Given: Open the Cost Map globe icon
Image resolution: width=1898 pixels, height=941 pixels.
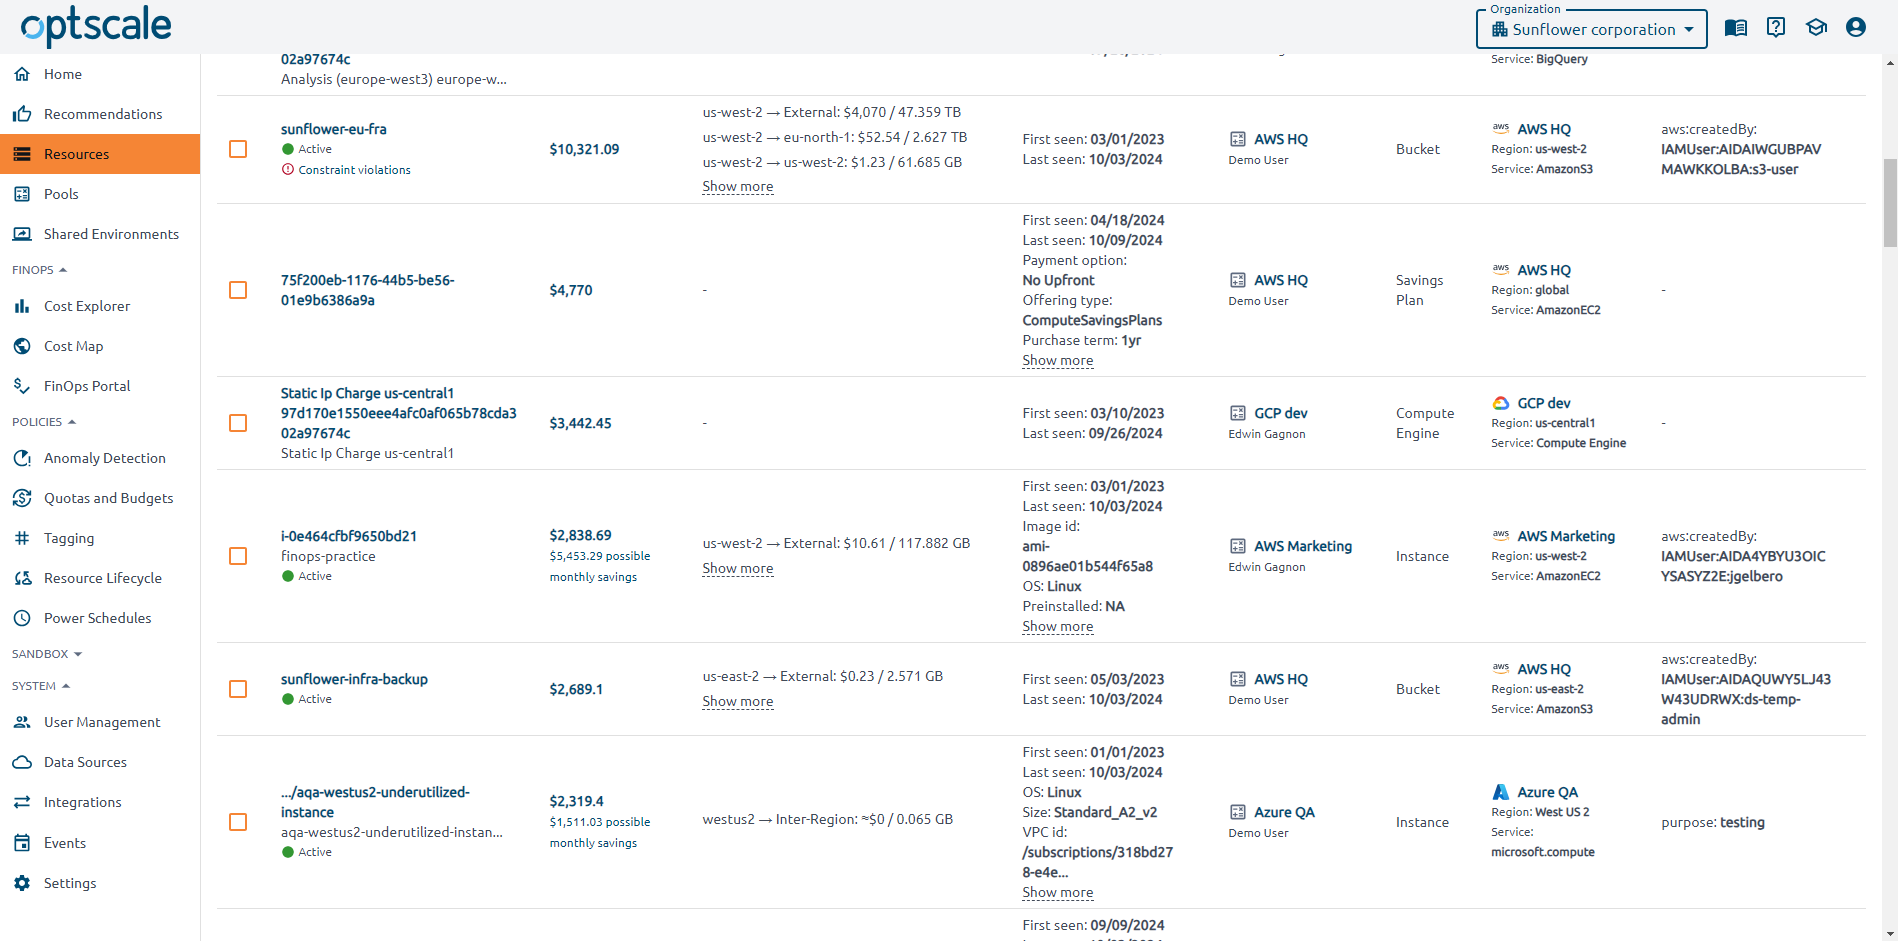Looking at the screenshot, I should pos(22,346).
